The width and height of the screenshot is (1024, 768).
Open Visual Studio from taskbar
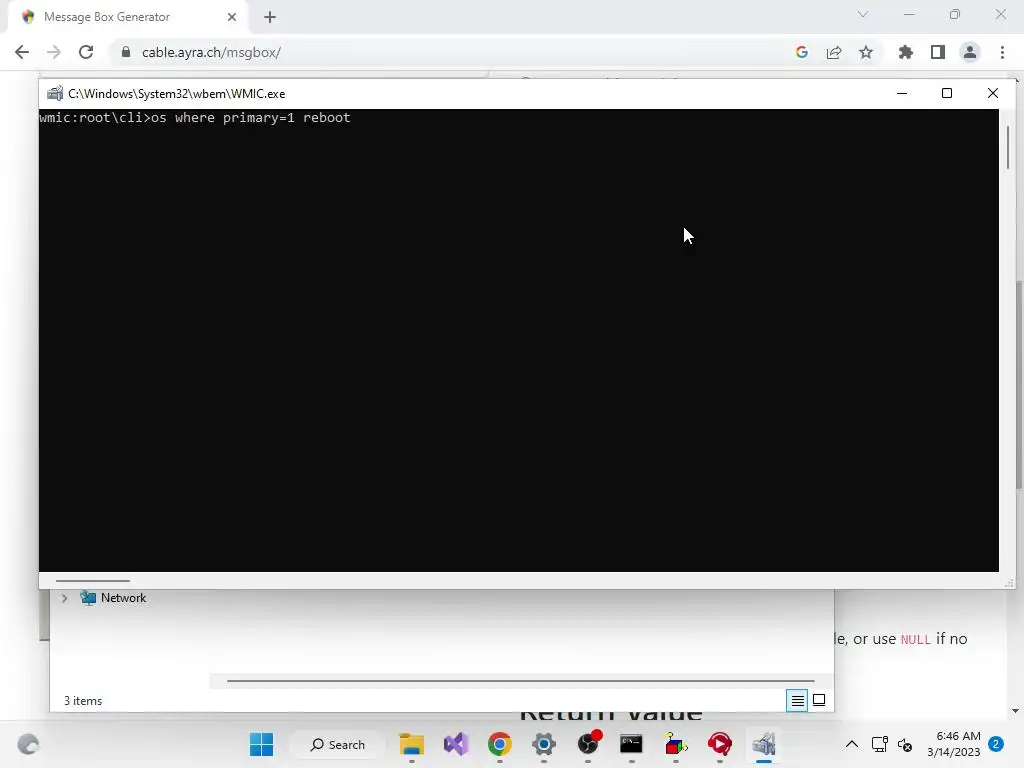(x=456, y=744)
